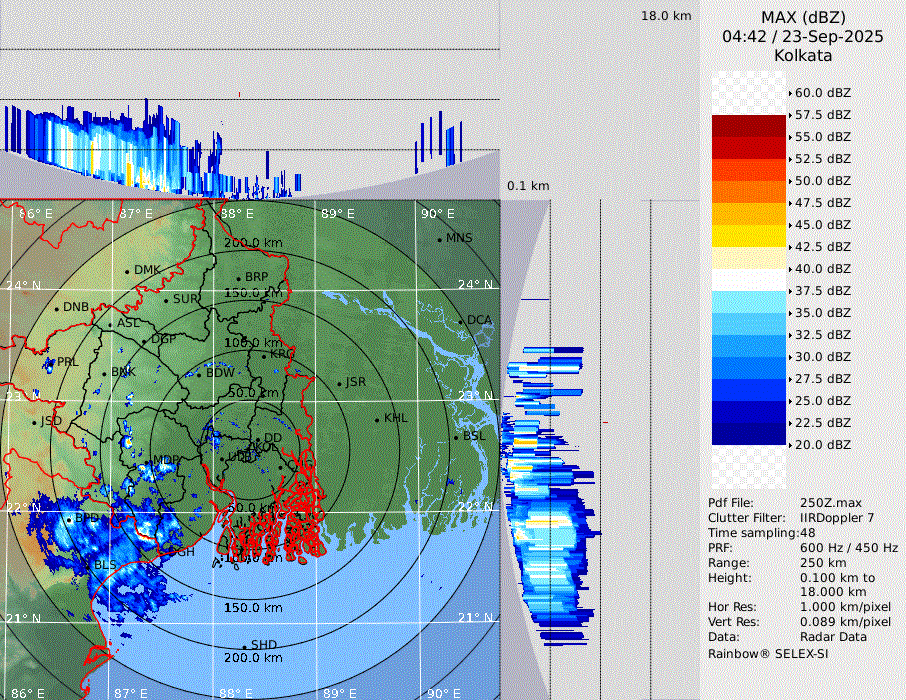Viewport: 906px width, 700px height.
Task: Click the SHD station marker dot
Action: click(244, 646)
